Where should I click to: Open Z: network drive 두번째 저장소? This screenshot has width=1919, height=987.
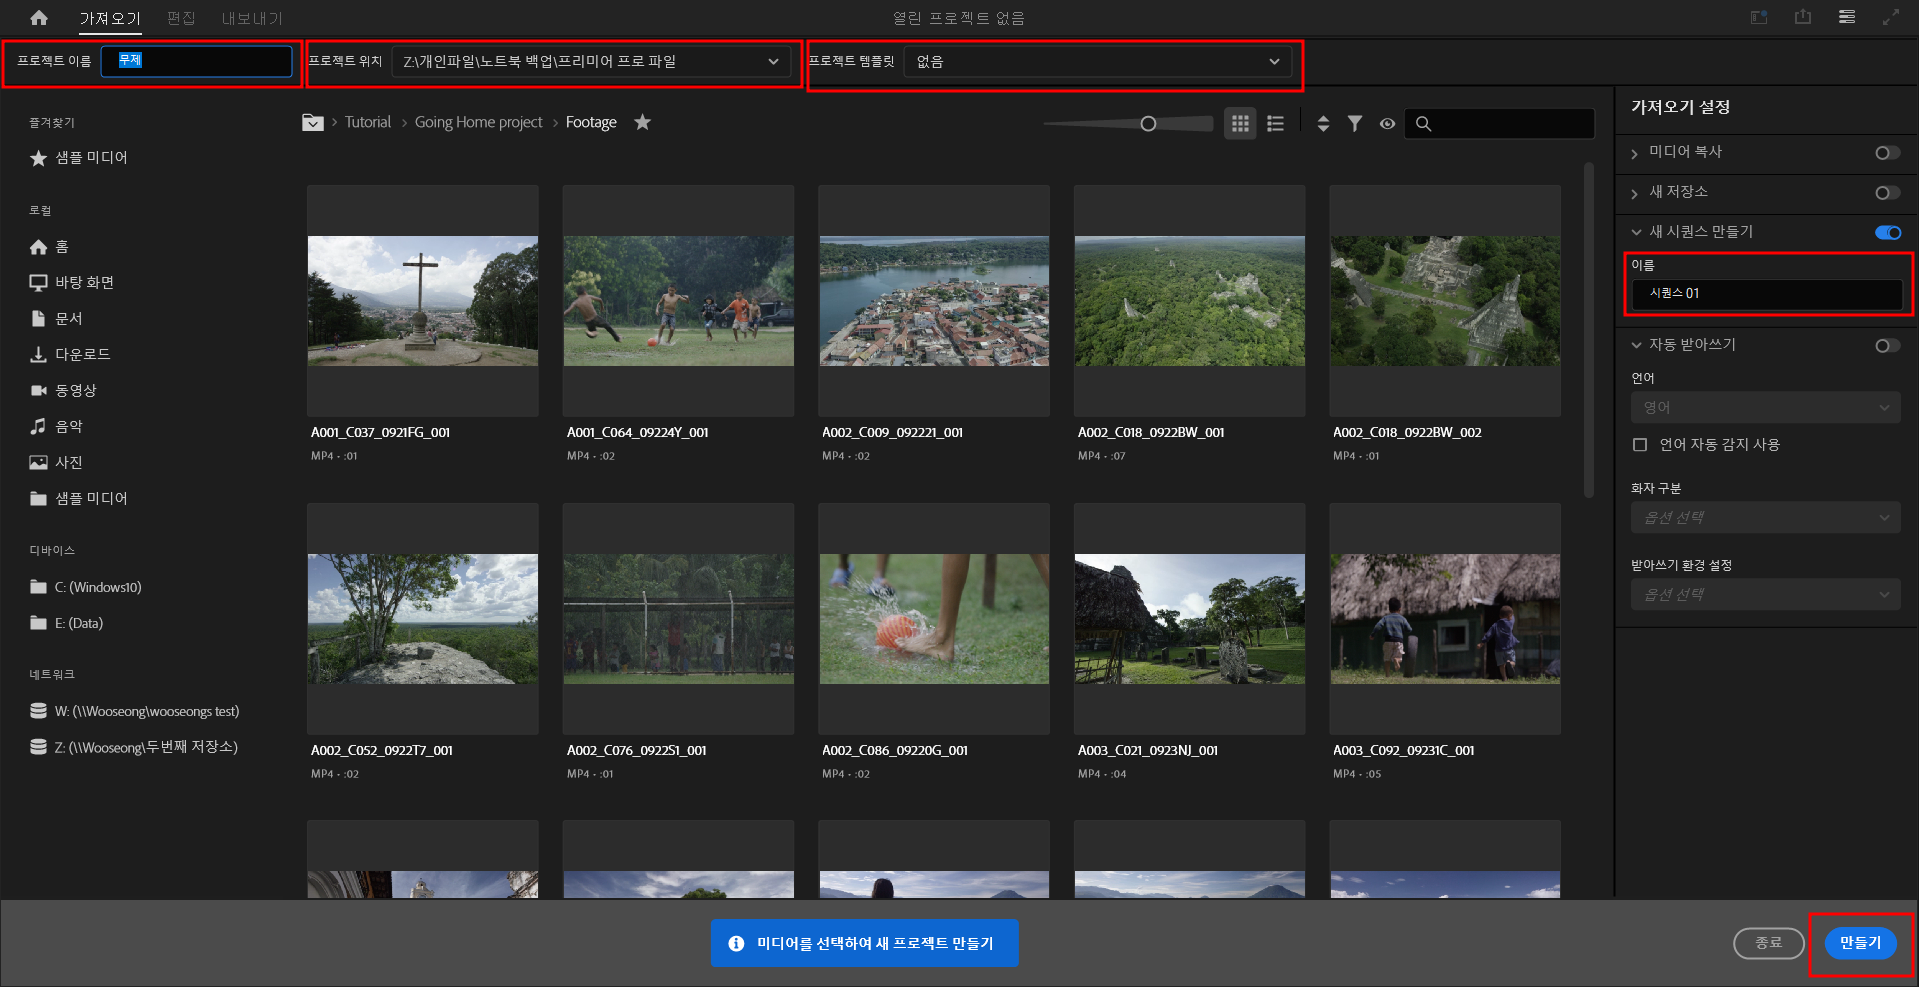(x=134, y=747)
